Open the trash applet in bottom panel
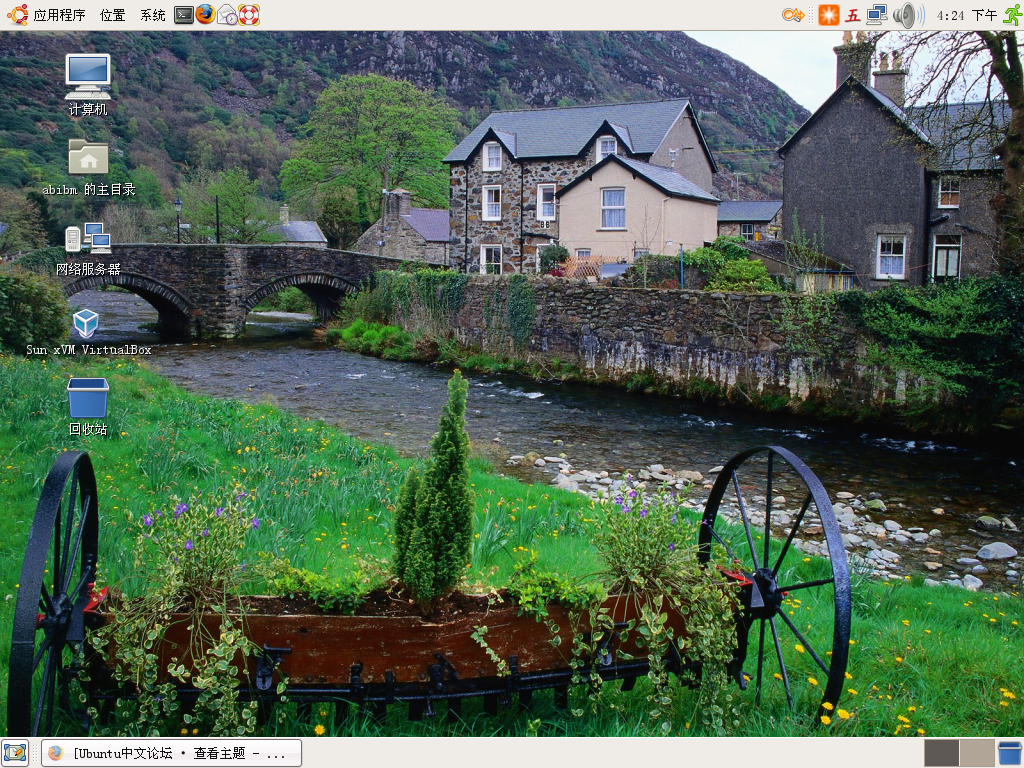 1010,753
